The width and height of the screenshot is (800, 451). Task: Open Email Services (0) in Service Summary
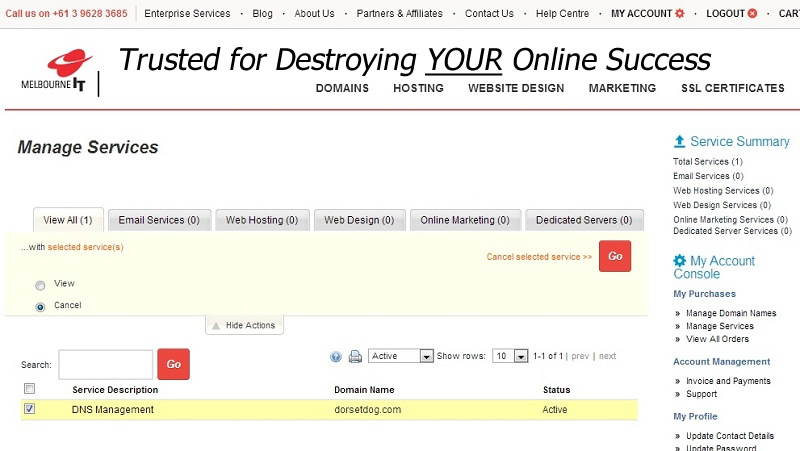pos(708,176)
